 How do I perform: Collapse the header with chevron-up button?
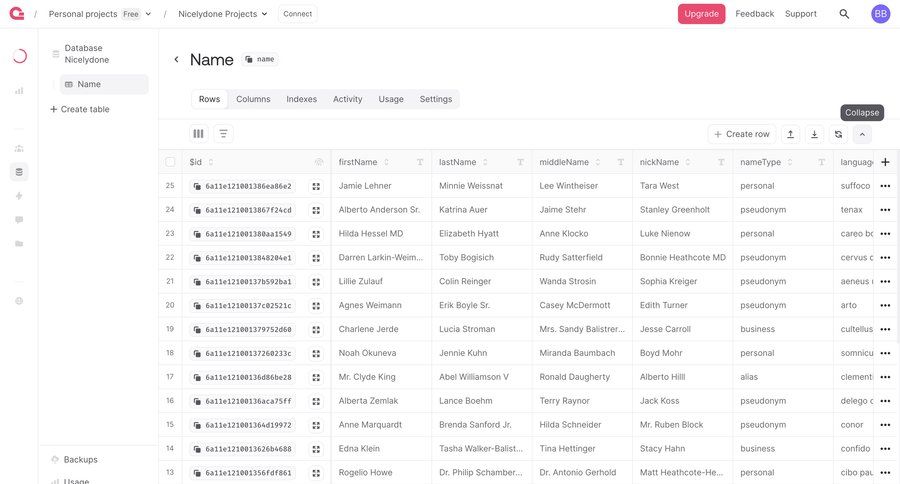click(x=862, y=134)
